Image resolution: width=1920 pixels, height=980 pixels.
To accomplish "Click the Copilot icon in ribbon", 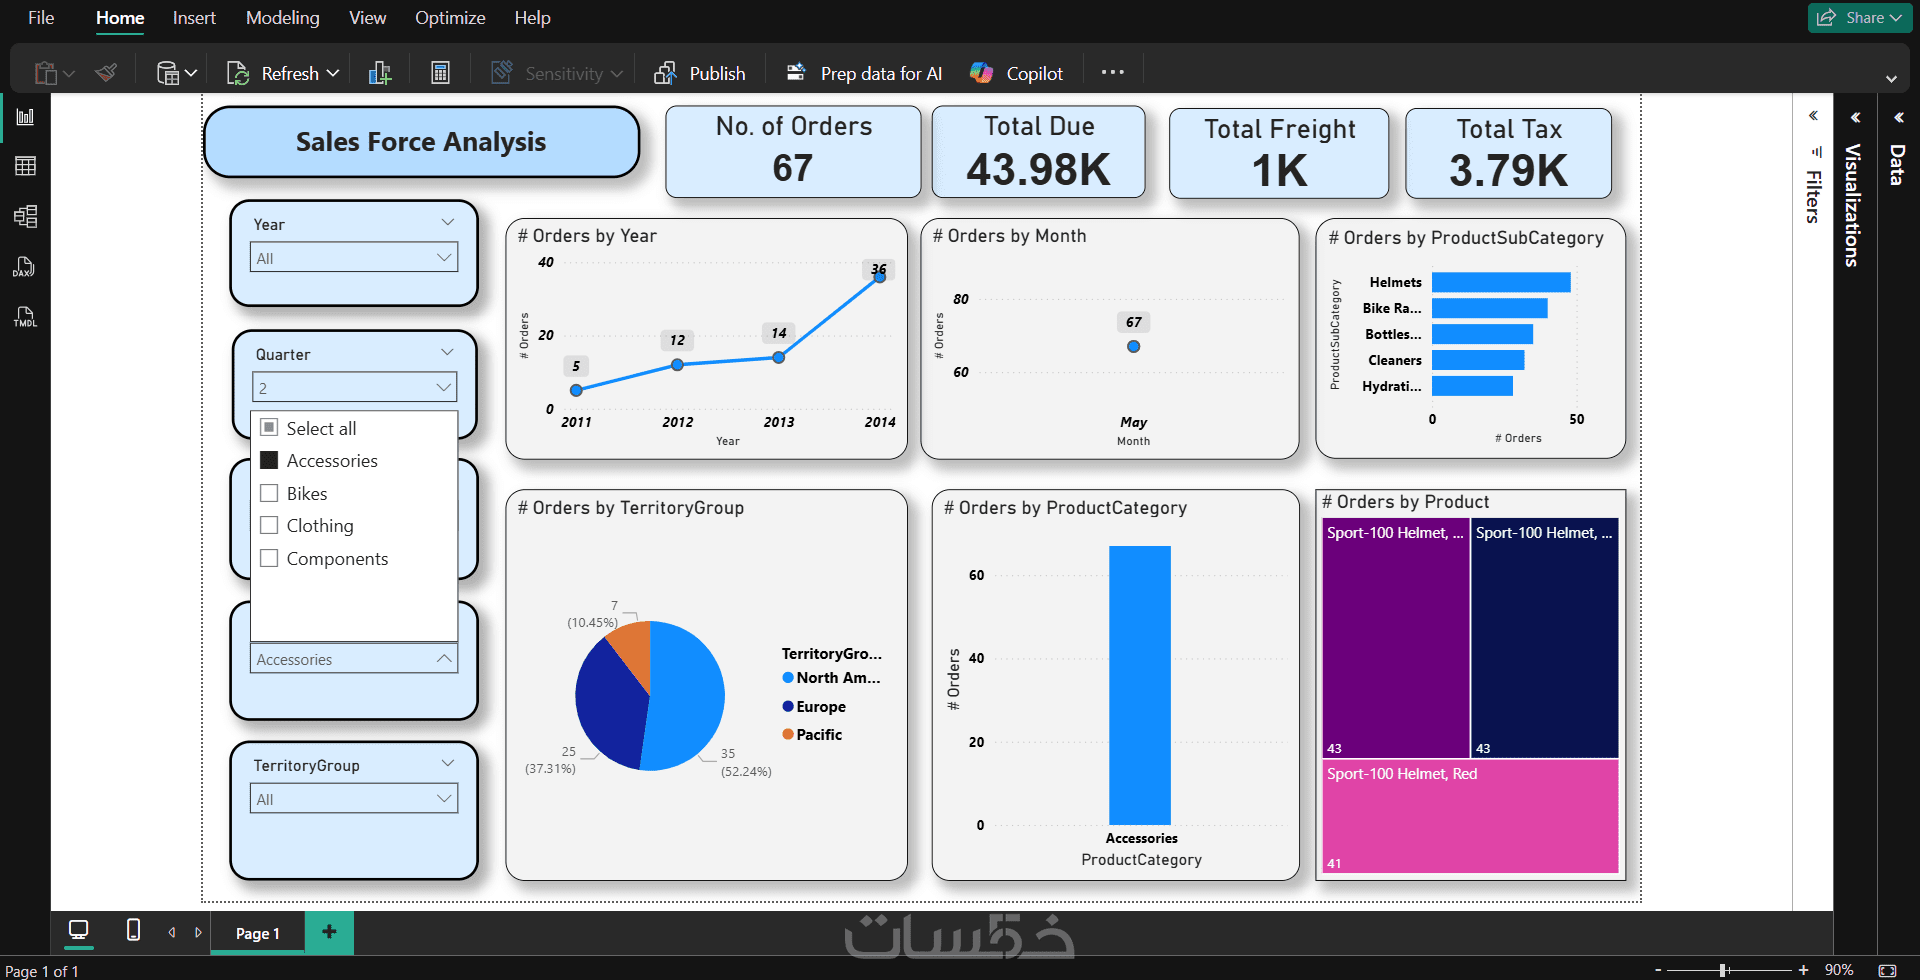I will point(1016,73).
